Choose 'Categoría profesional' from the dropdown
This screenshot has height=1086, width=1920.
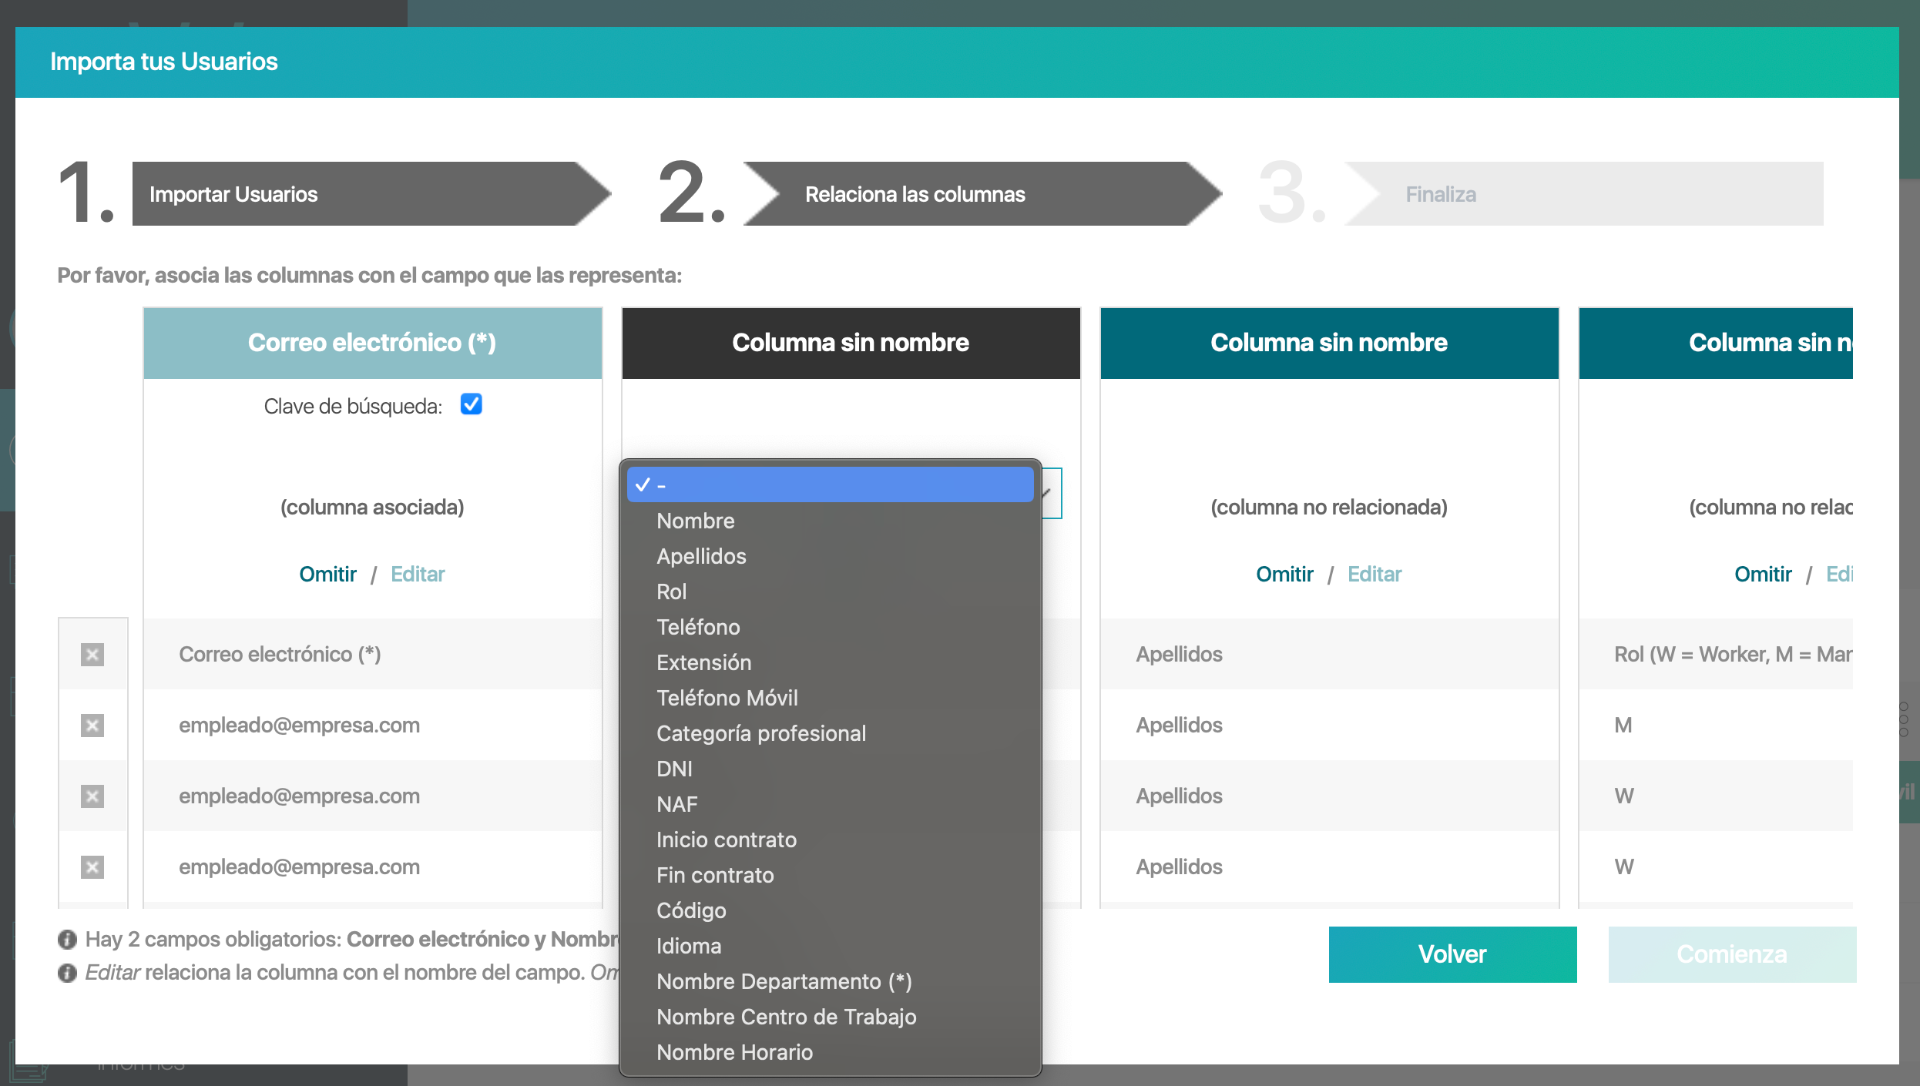click(830, 734)
